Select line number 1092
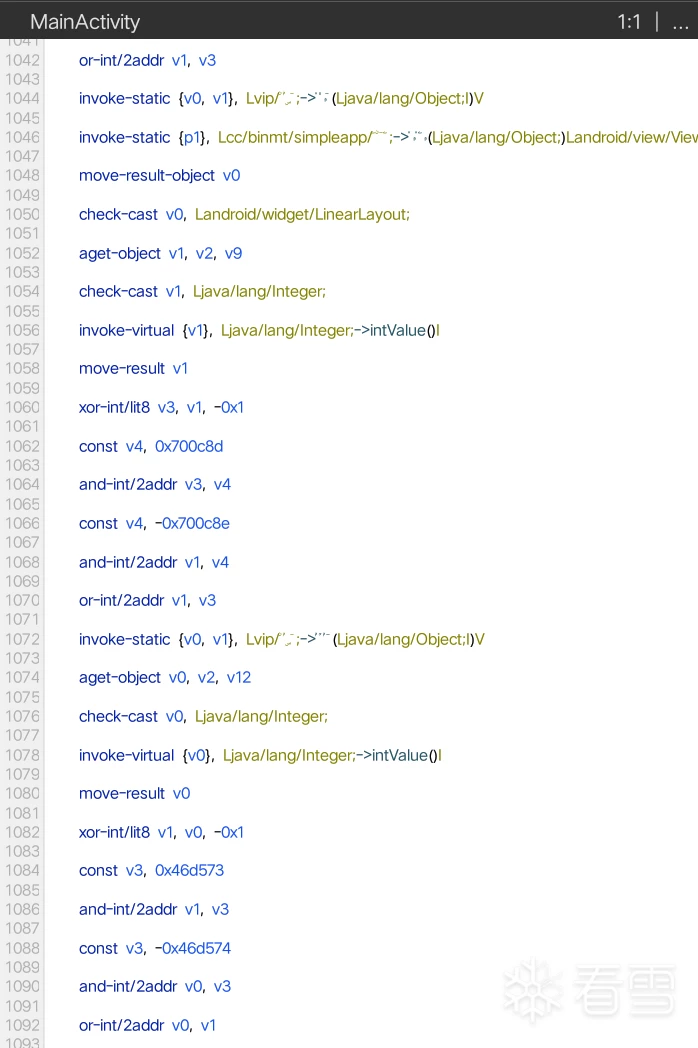The height and width of the screenshot is (1048, 698). [x=22, y=1025]
